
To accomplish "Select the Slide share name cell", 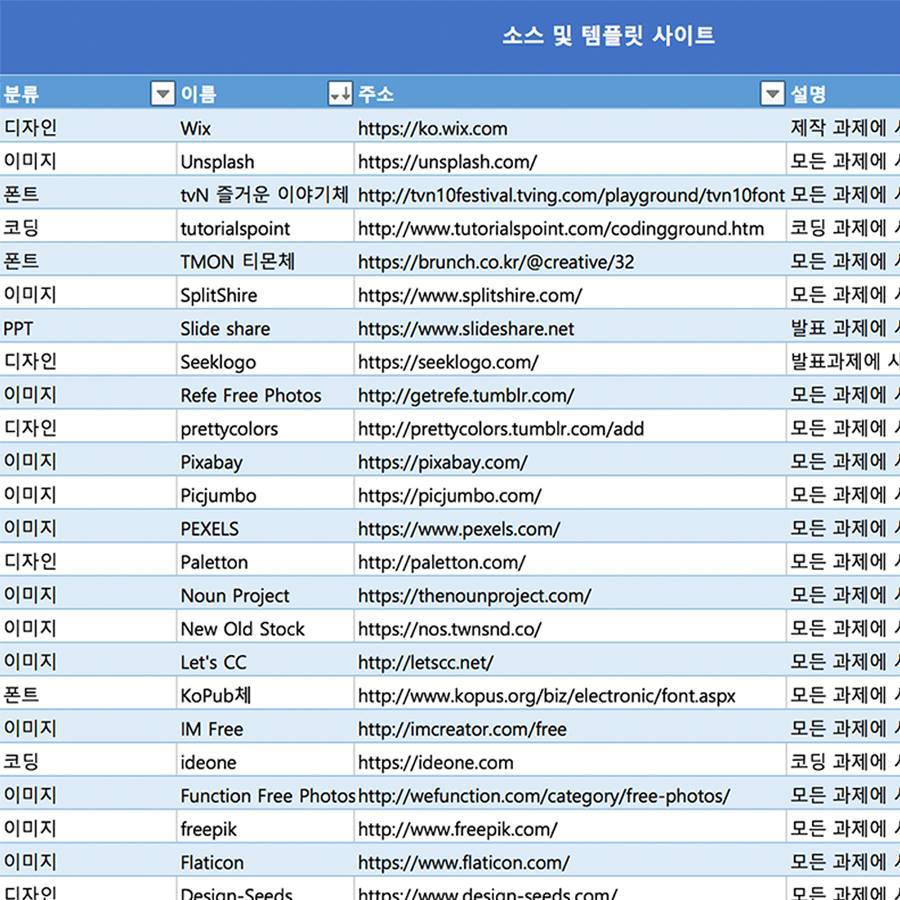I will [265, 327].
